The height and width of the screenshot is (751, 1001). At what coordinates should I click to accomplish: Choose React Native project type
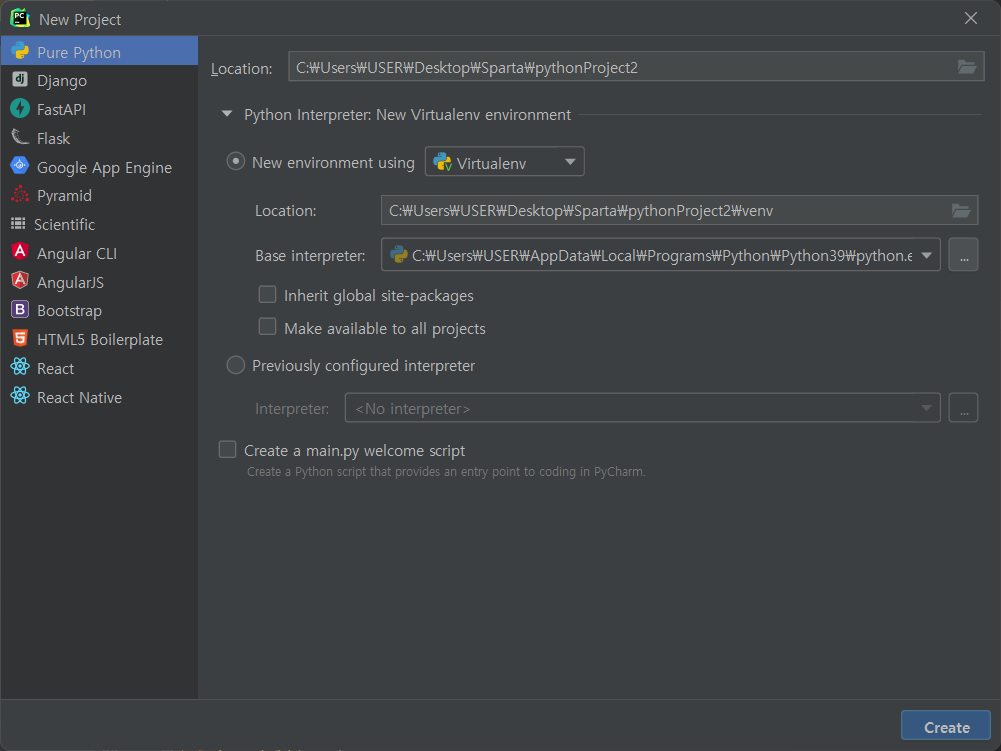pos(99,397)
